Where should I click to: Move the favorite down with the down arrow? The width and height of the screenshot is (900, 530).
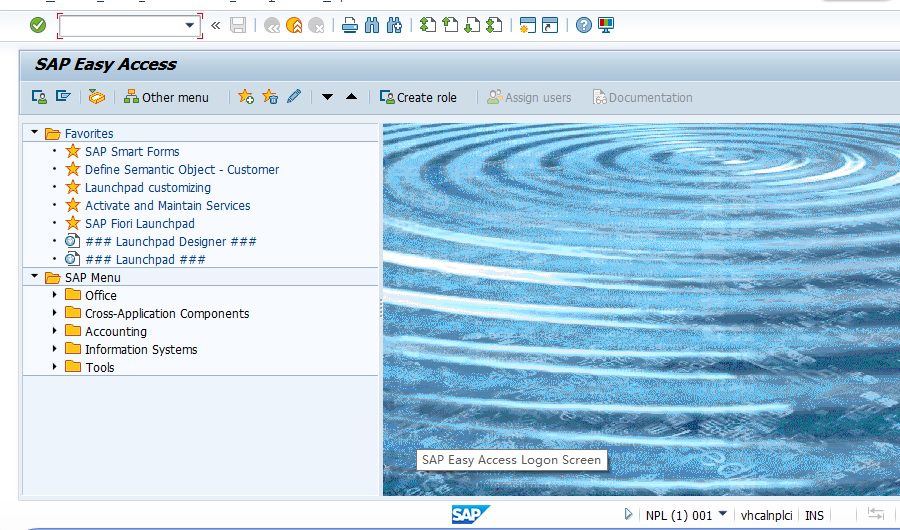coord(327,97)
